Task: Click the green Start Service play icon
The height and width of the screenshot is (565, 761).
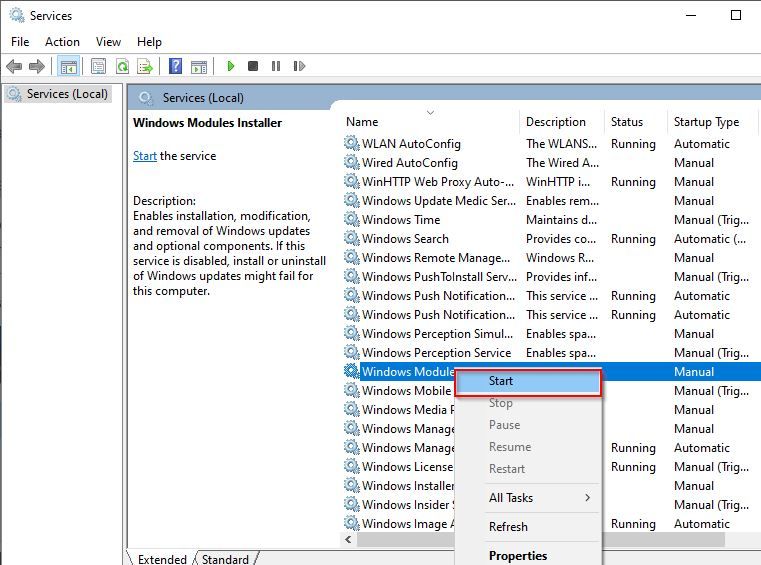Action: (231, 66)
